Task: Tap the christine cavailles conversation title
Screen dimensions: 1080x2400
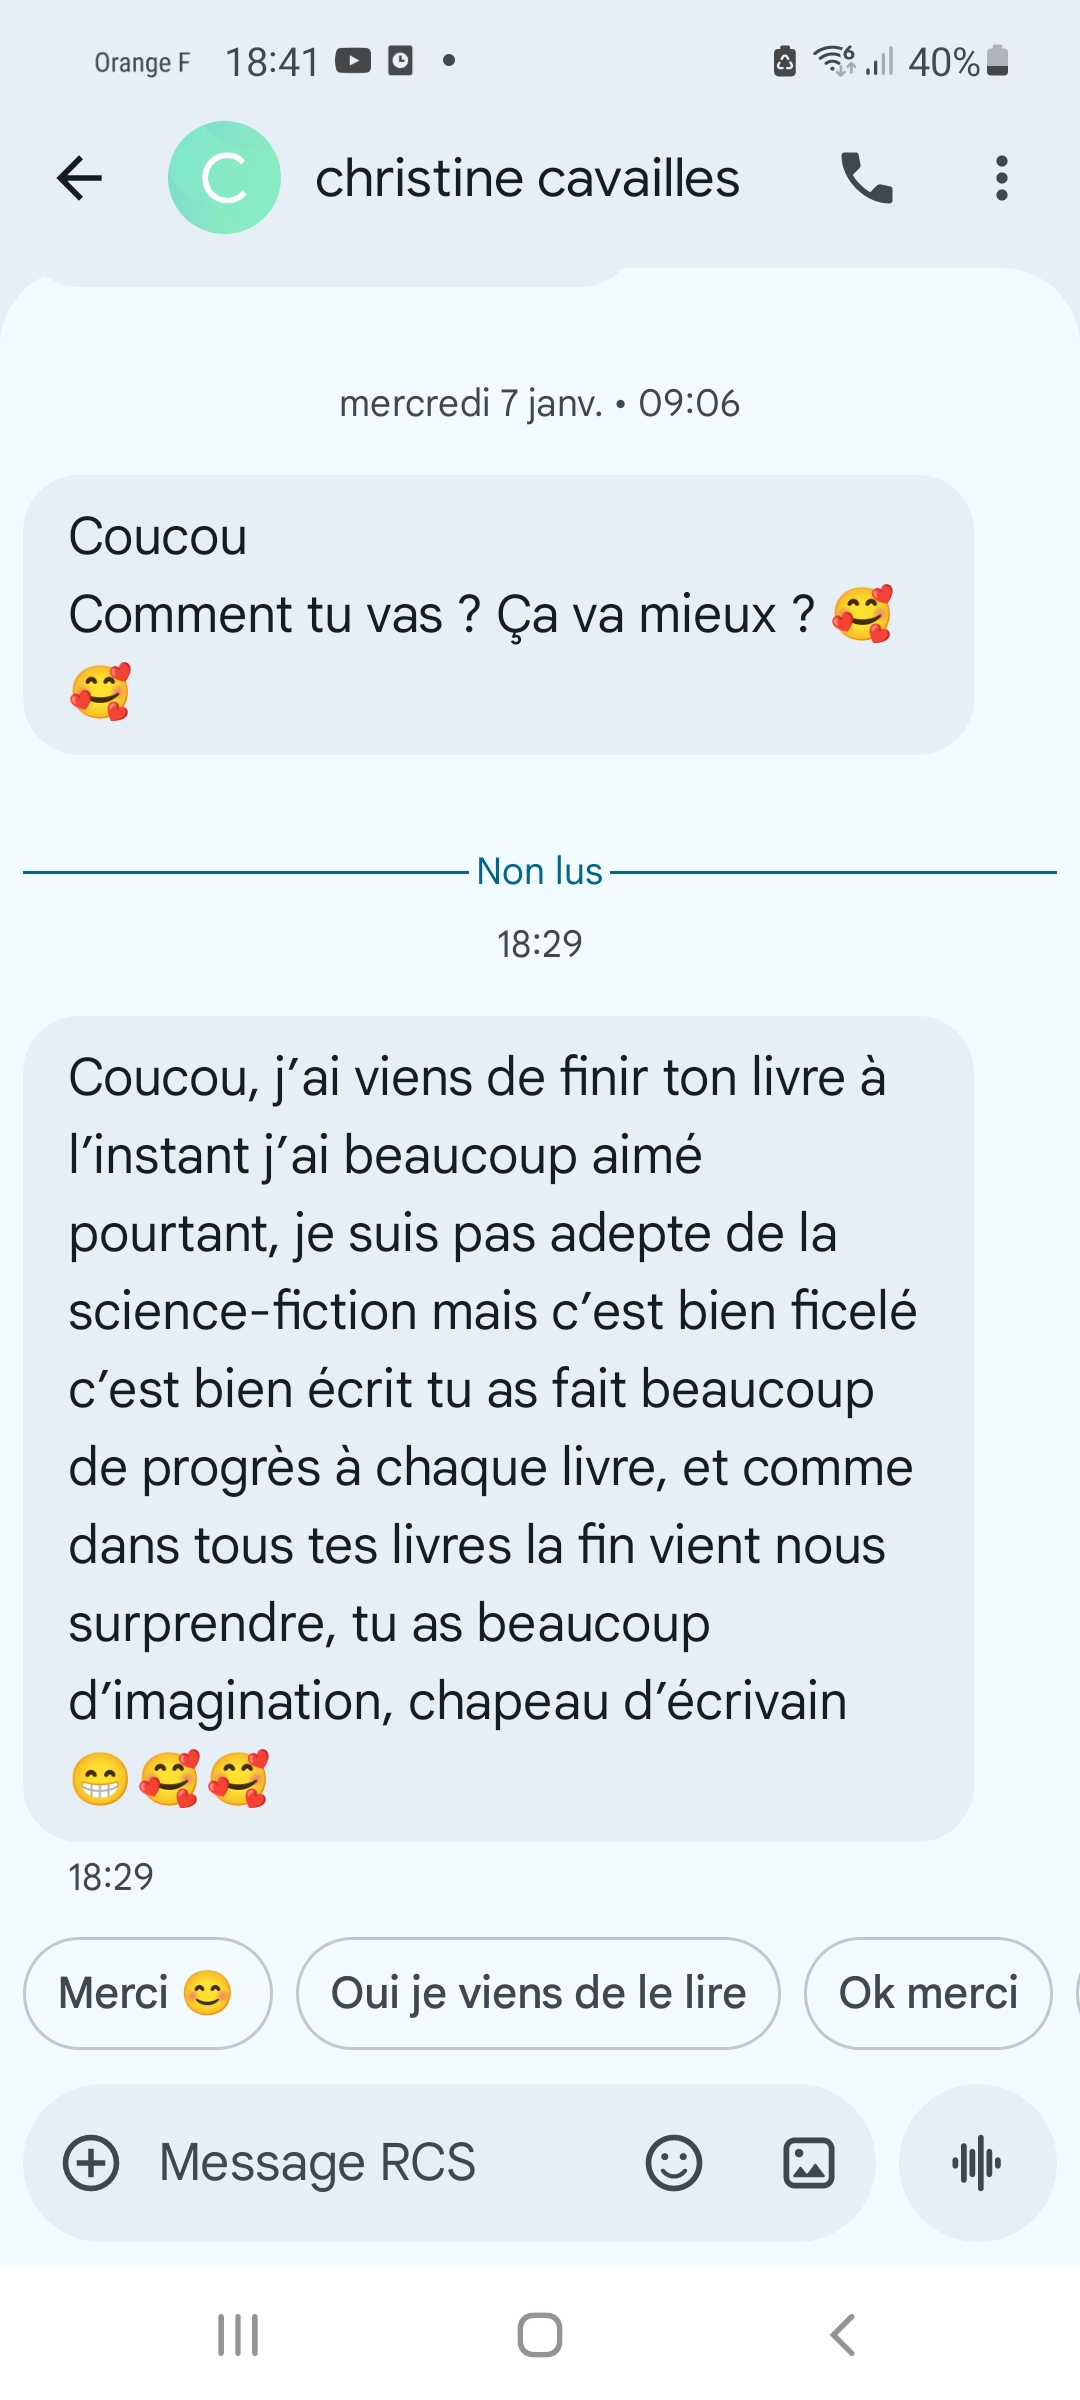Action: (527, 179)
